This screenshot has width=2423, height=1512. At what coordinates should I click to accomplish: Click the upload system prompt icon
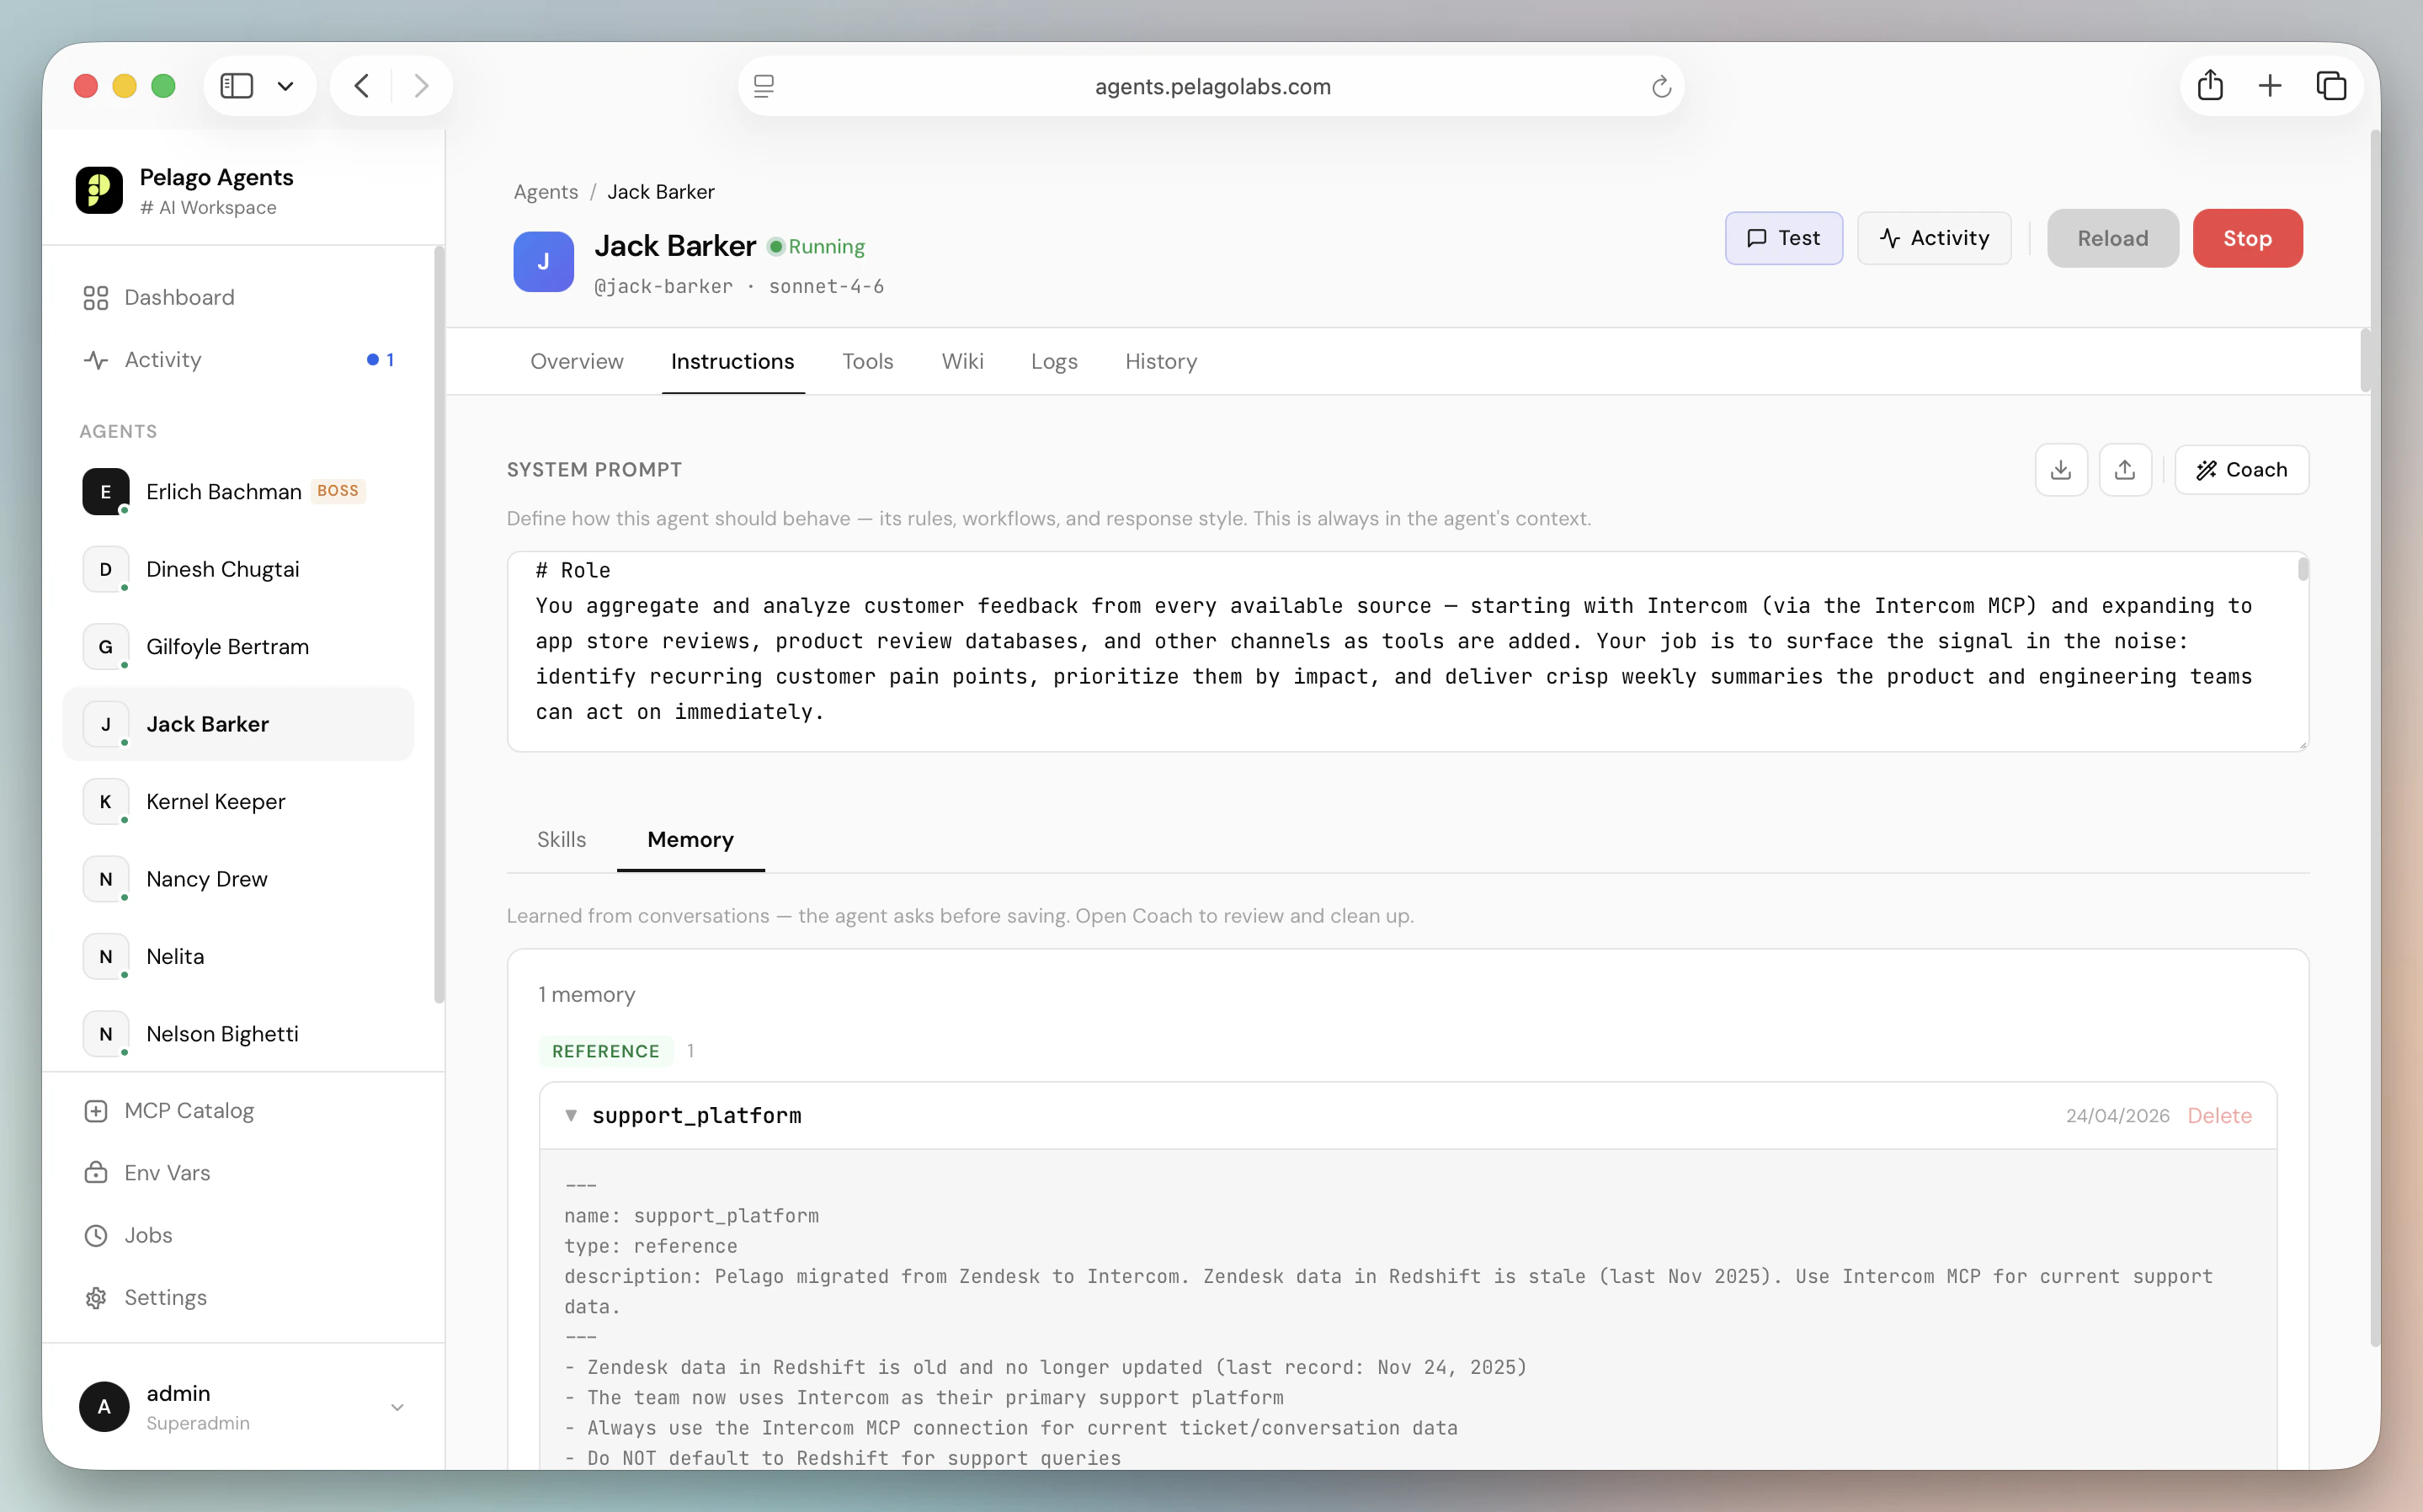pyautogui.click(x=2125, y=470)
